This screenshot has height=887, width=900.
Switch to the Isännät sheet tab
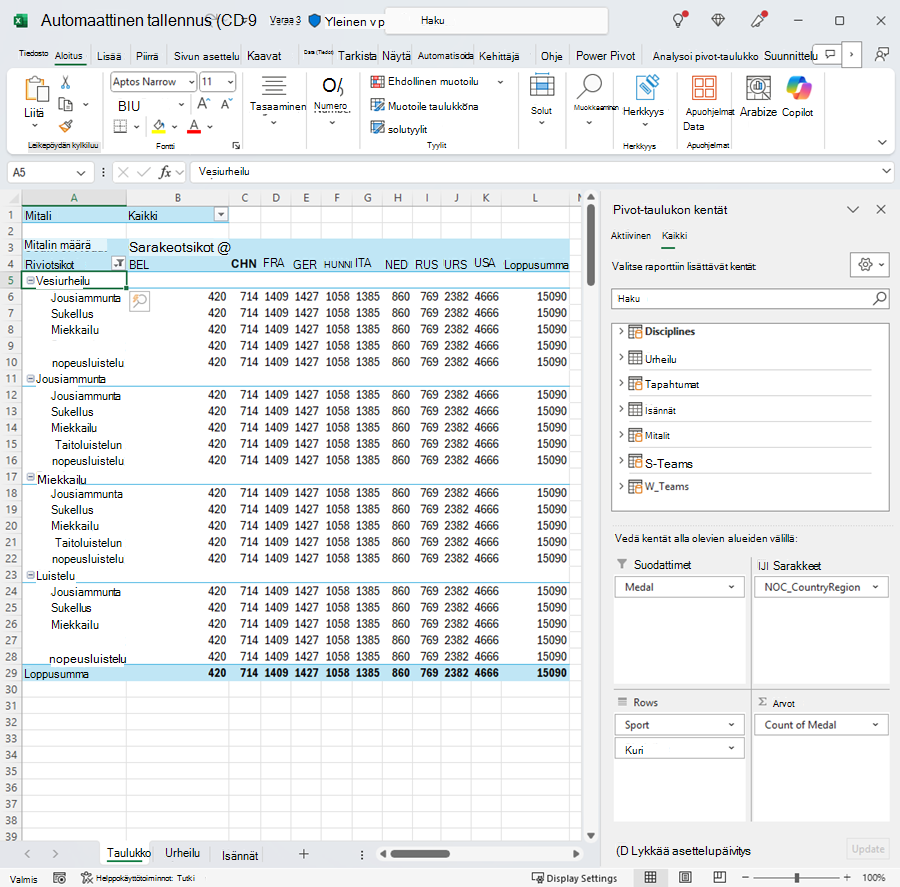[240, 855]
